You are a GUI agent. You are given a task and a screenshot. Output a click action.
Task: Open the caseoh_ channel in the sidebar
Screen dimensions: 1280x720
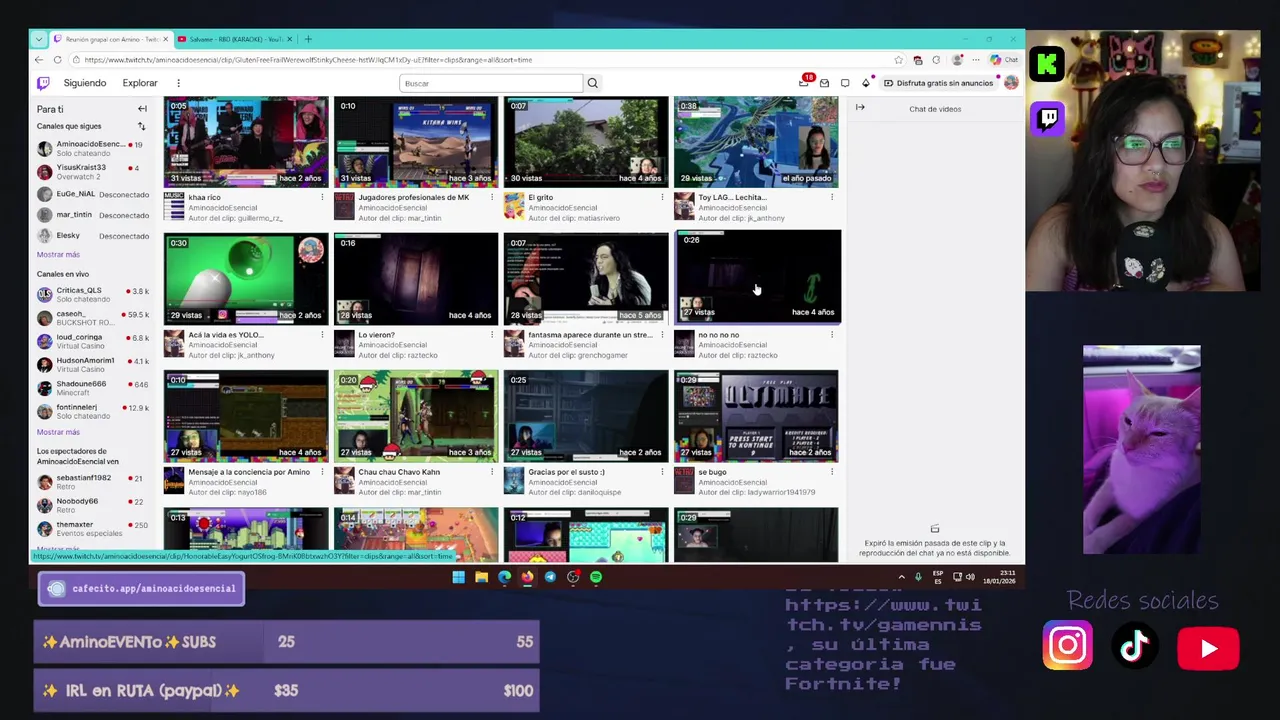[92, 318]
